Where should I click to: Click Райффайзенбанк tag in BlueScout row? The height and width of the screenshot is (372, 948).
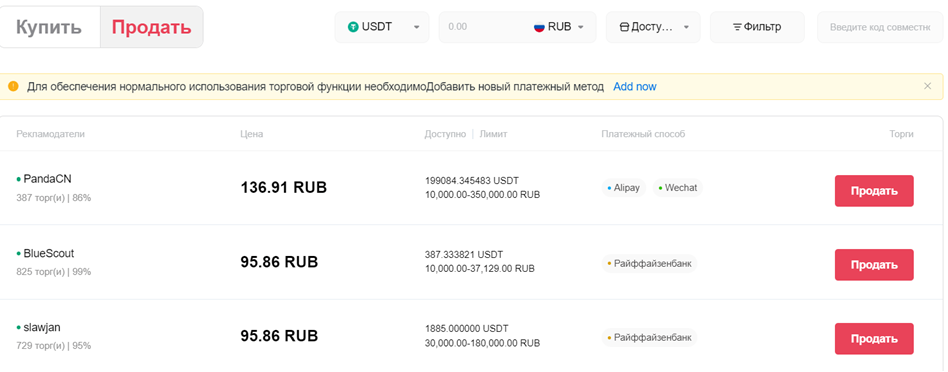point(649,264)
